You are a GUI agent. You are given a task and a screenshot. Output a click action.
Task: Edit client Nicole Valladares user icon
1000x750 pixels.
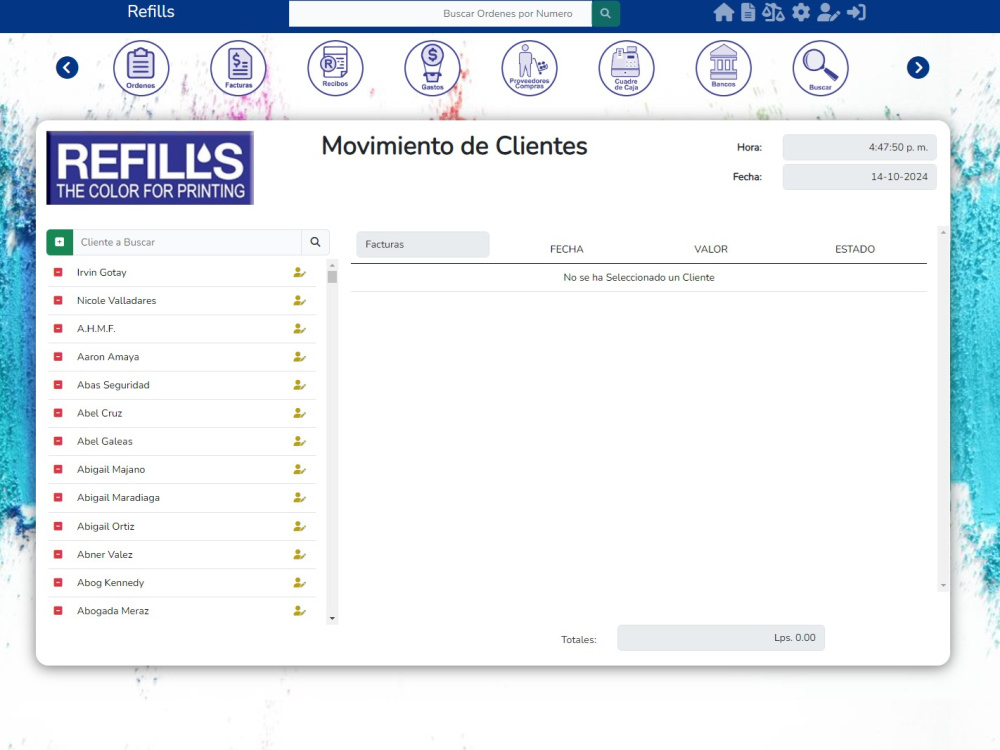(299, 300)
